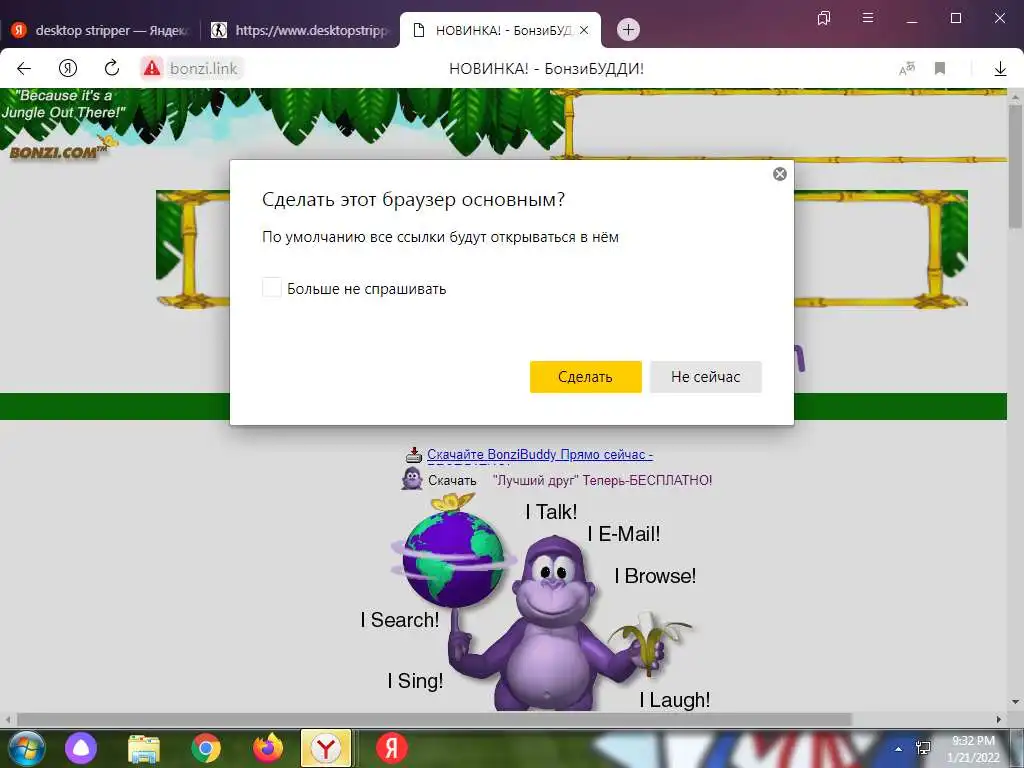
Task: Dismiss default browser dialog with X icon
Action: pos(780,174)
